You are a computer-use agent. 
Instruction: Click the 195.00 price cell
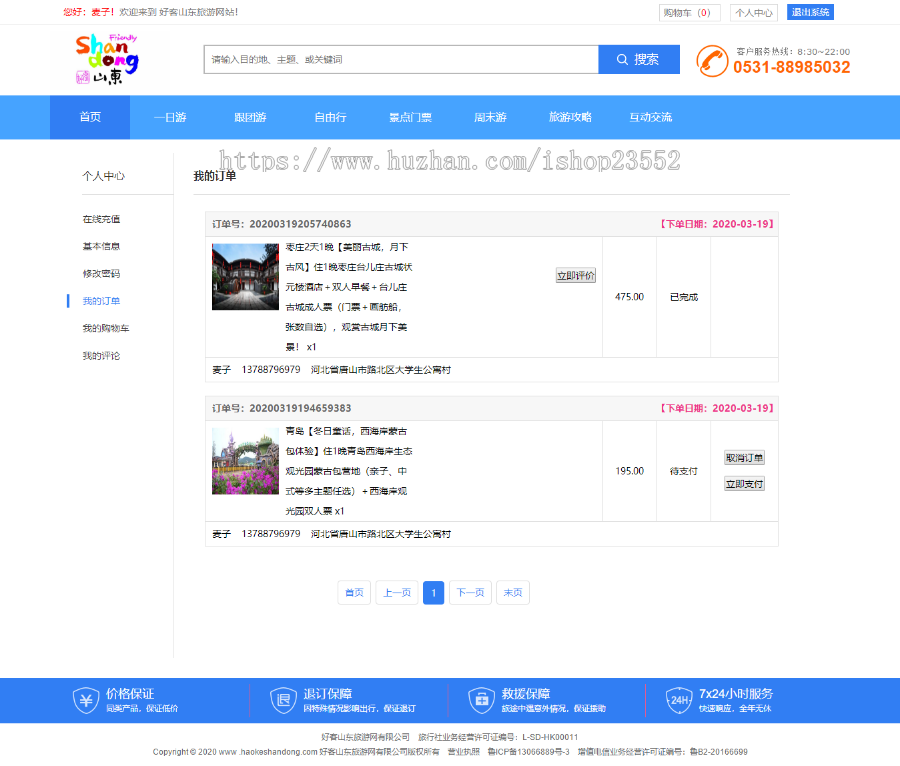[x=630, y=471]
